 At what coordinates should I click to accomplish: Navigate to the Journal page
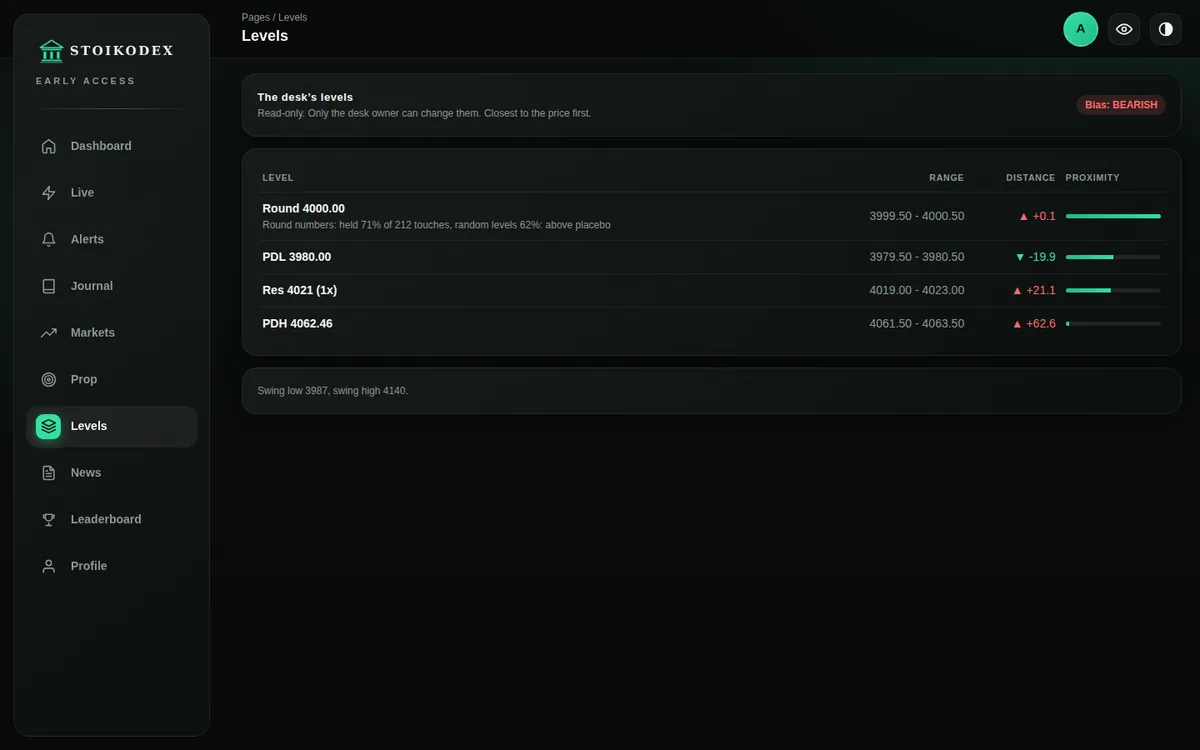point(112,286)
